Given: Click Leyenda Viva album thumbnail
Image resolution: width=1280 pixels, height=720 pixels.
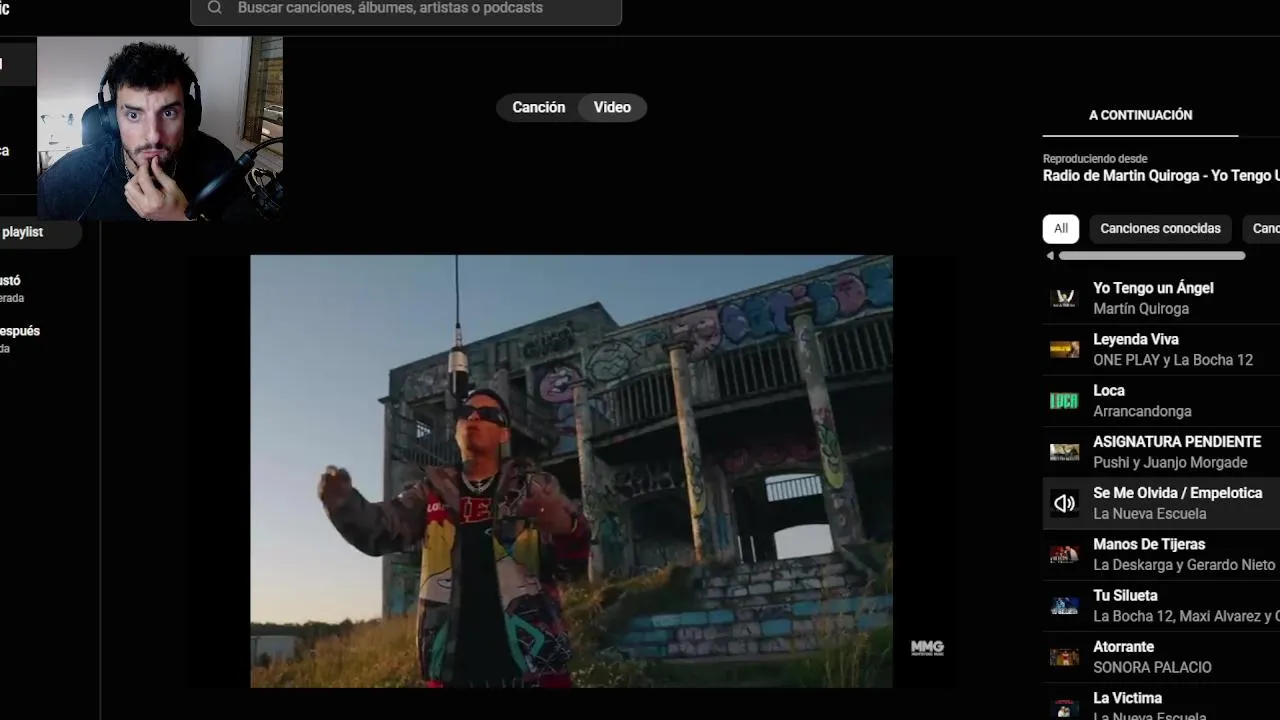Looking at the screenshot, I should point(1064,349).
